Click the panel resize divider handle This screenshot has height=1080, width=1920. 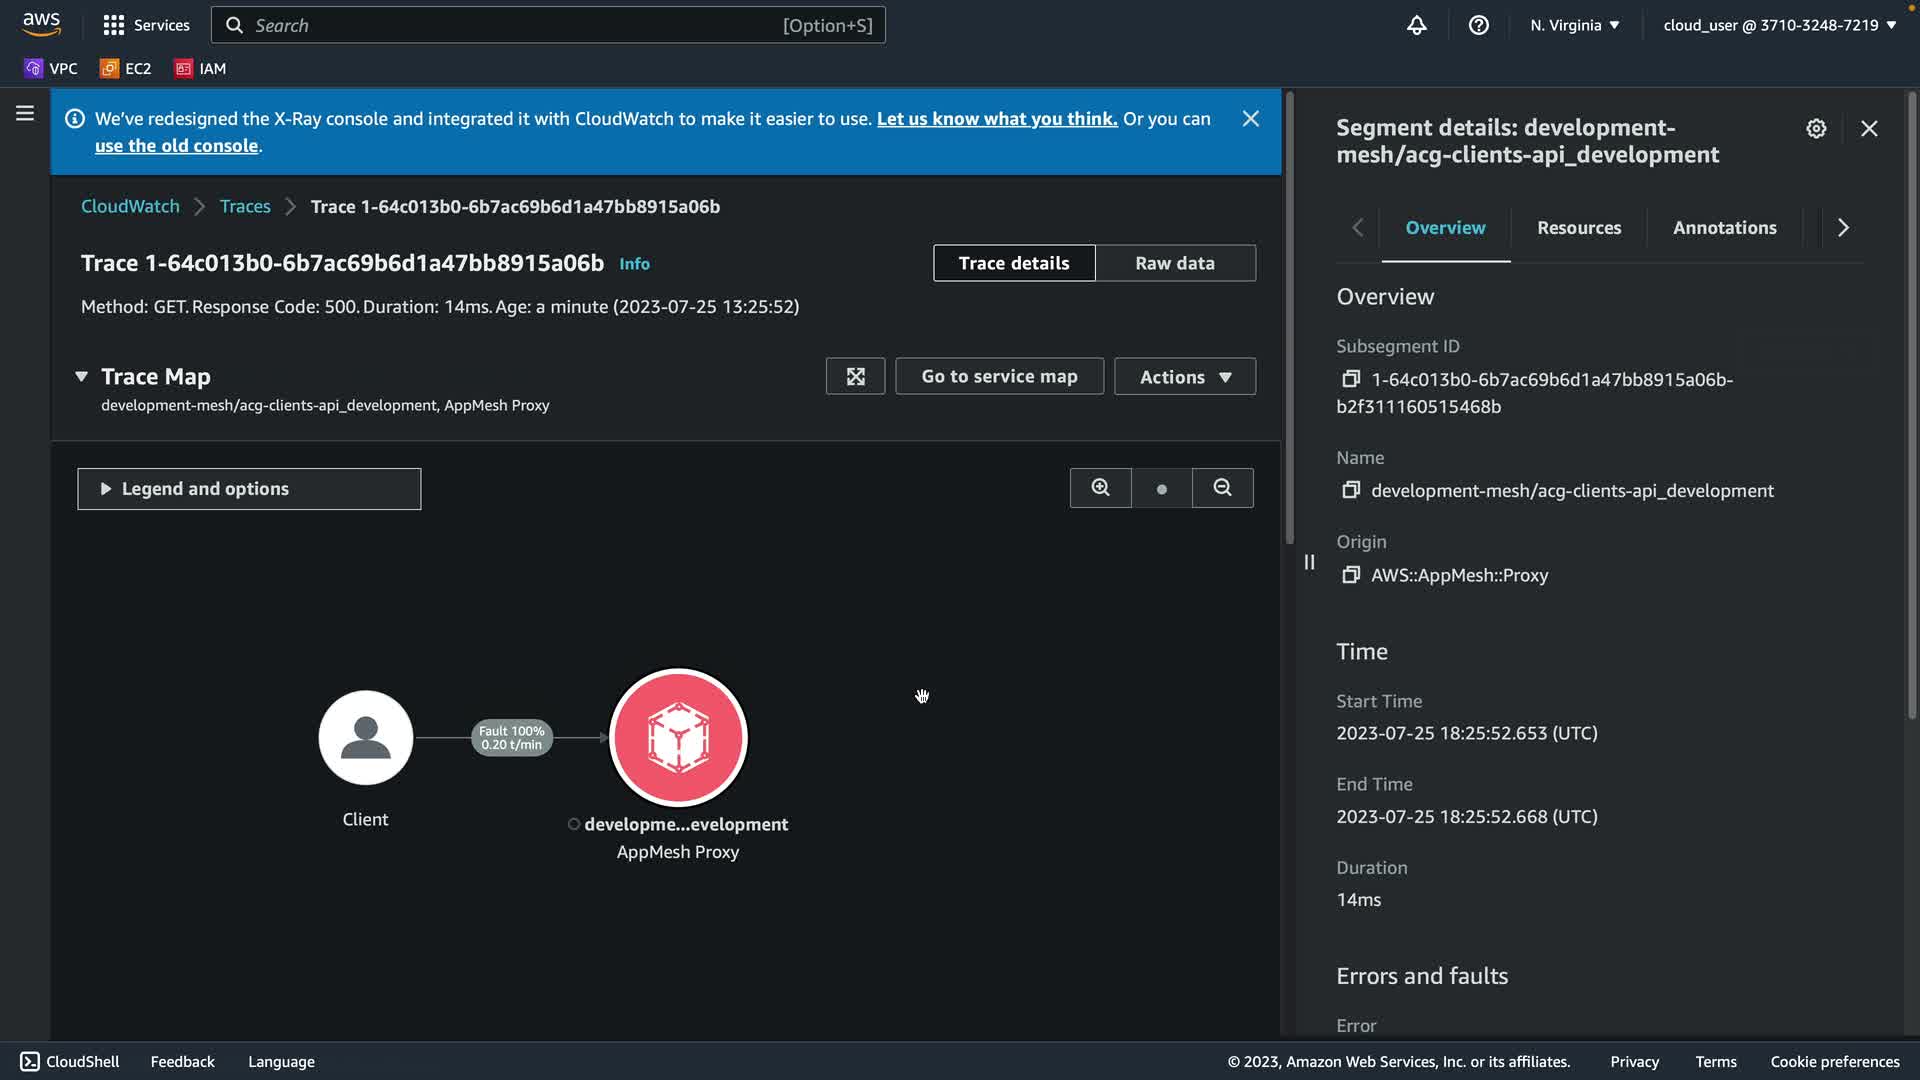[x=1309, y=562]
